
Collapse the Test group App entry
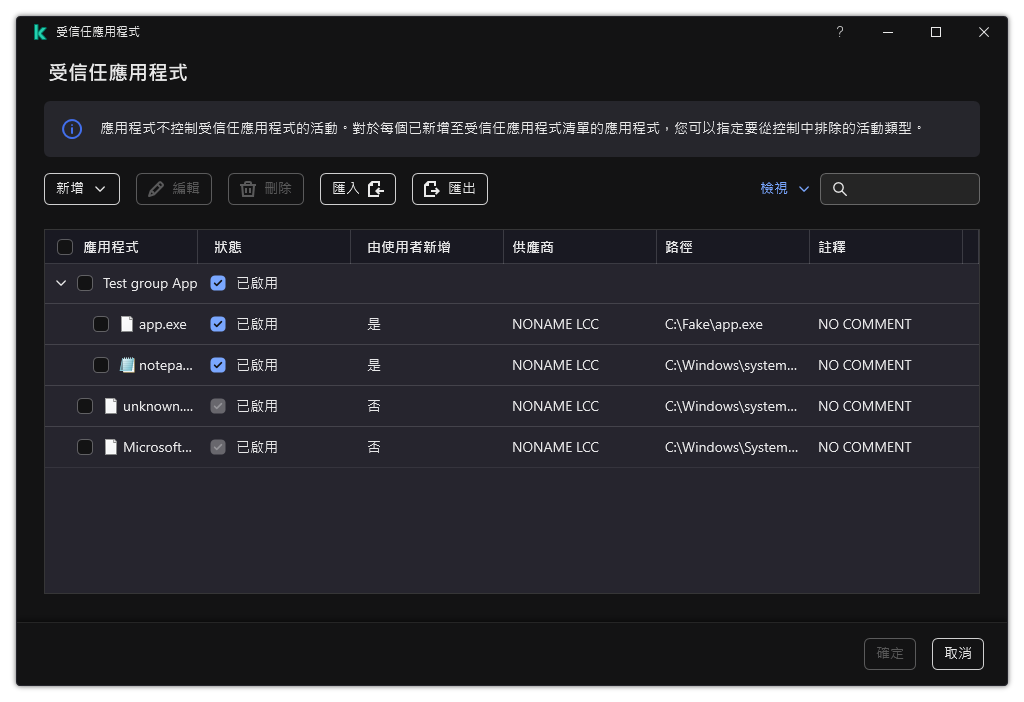[x=61, y=283]
